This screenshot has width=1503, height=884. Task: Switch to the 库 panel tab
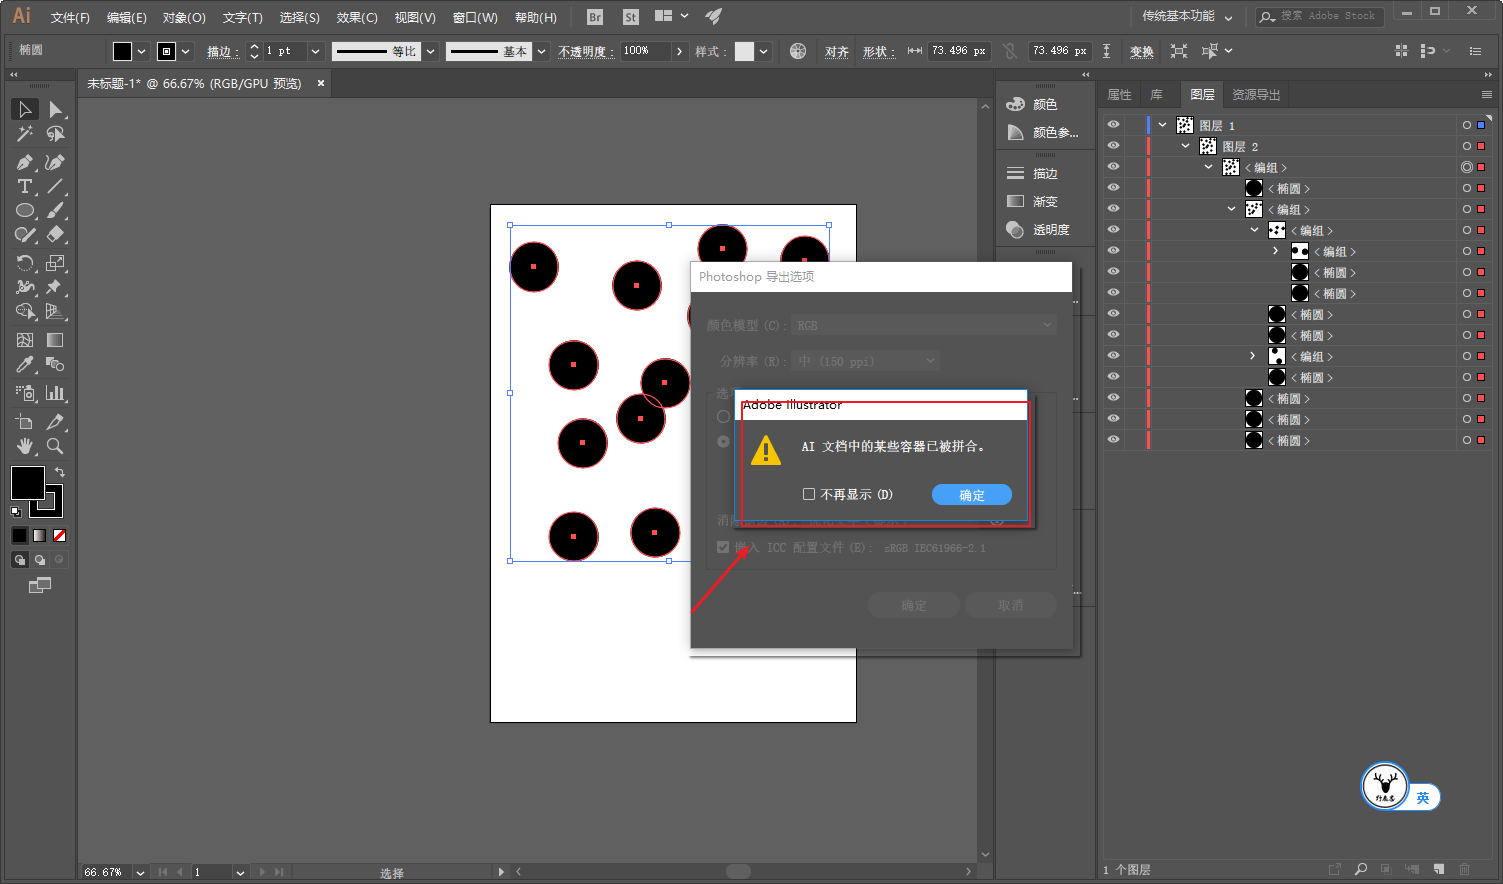tap(1156, 95)
